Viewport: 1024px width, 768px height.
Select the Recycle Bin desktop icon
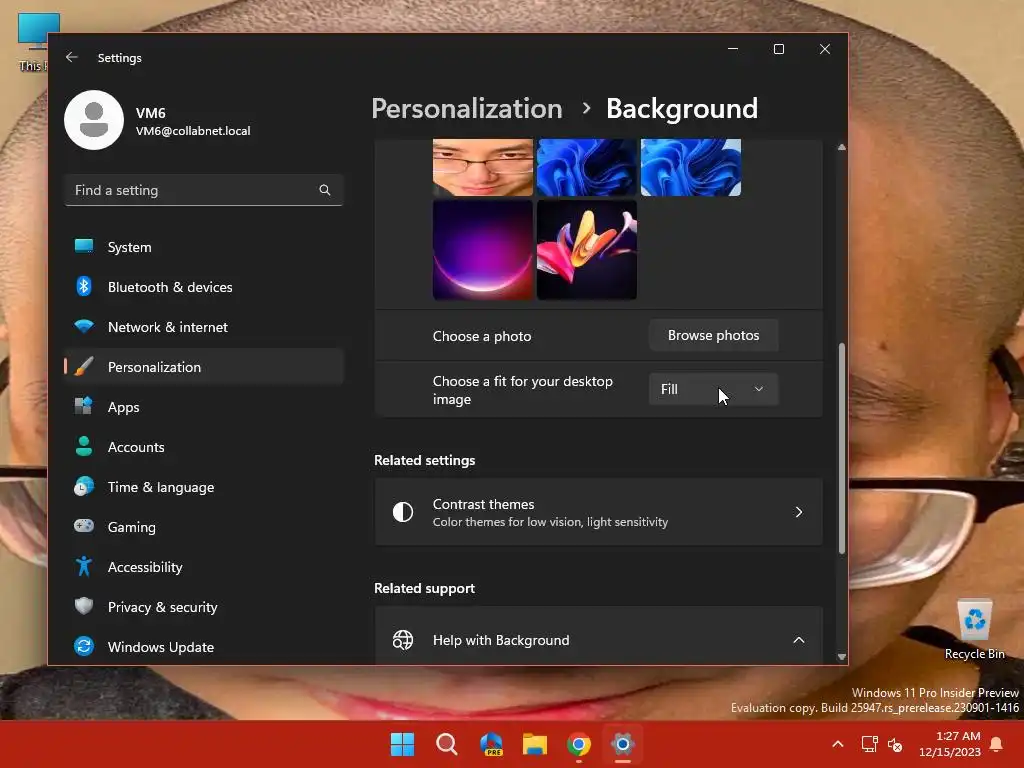coord(974,630)
